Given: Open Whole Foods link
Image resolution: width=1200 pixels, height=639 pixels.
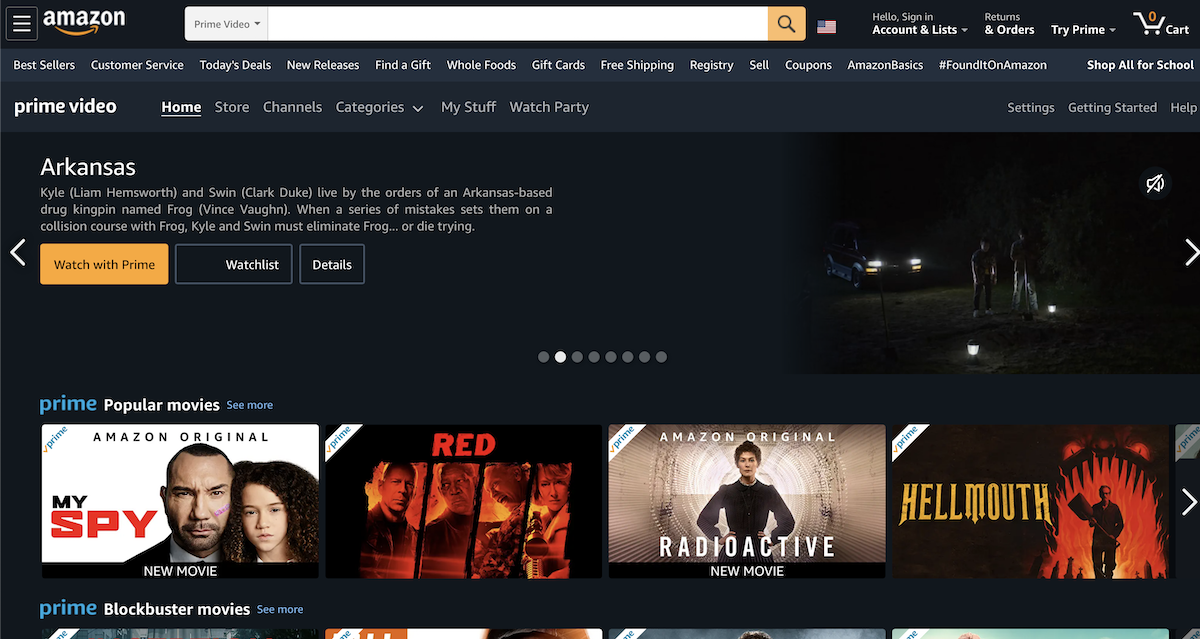Looking at the screenshot, I should point(481,65).
